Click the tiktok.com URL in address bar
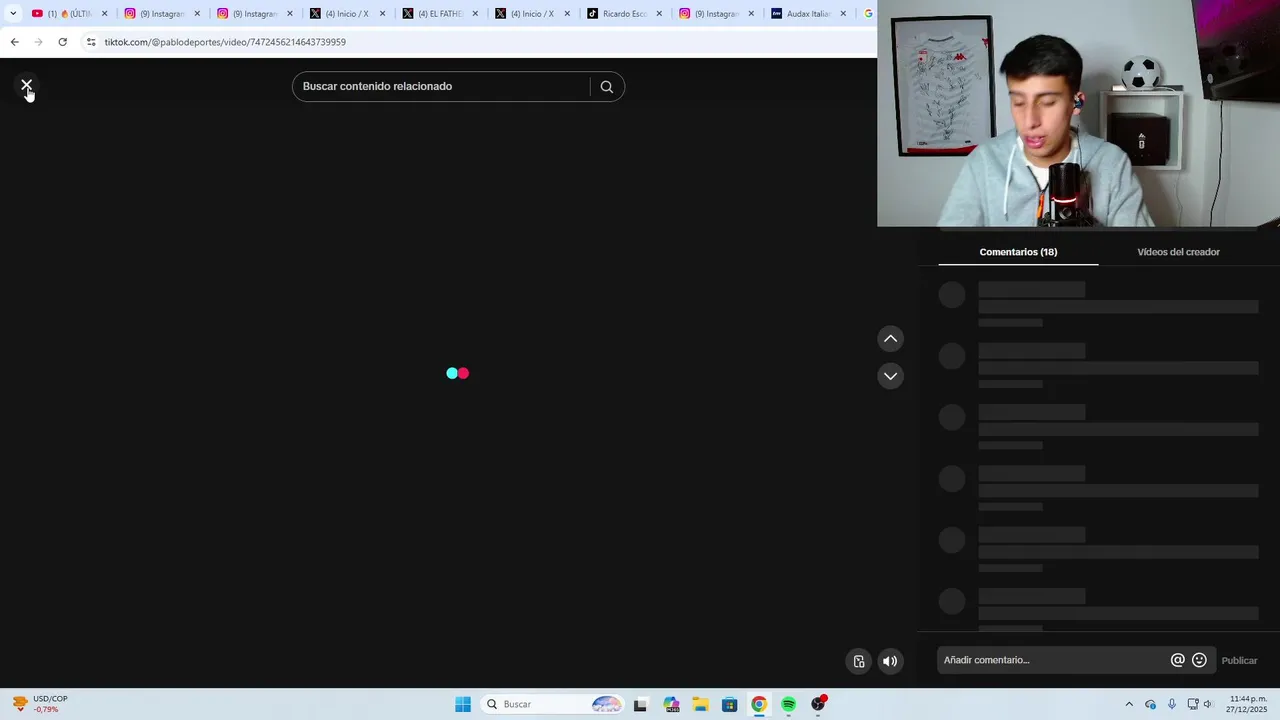This screenshot has height=720, width=1280. coord(225,42)
